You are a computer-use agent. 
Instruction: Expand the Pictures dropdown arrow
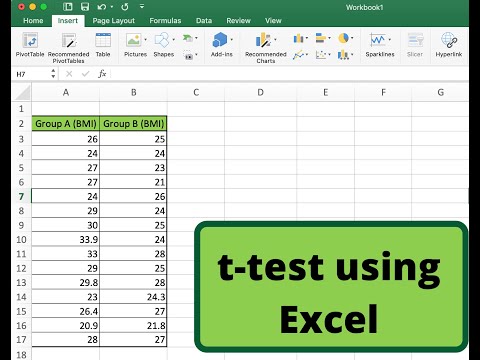tap(145, 40)
